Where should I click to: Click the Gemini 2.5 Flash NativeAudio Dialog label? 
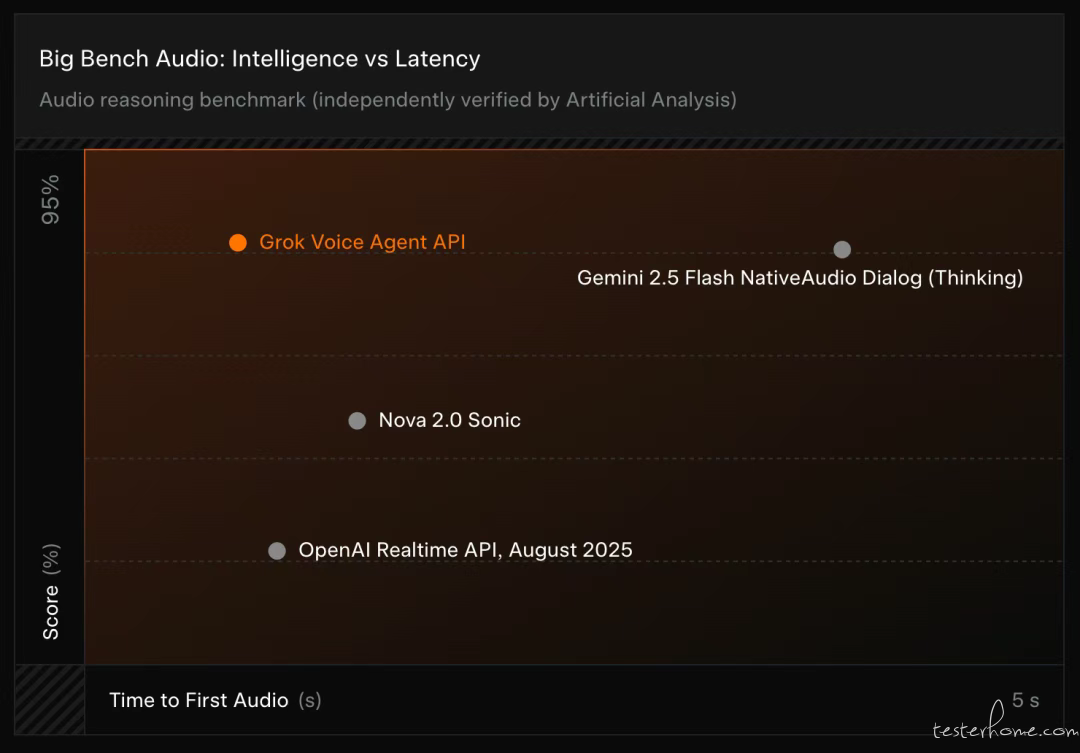(x=800, y=278)
